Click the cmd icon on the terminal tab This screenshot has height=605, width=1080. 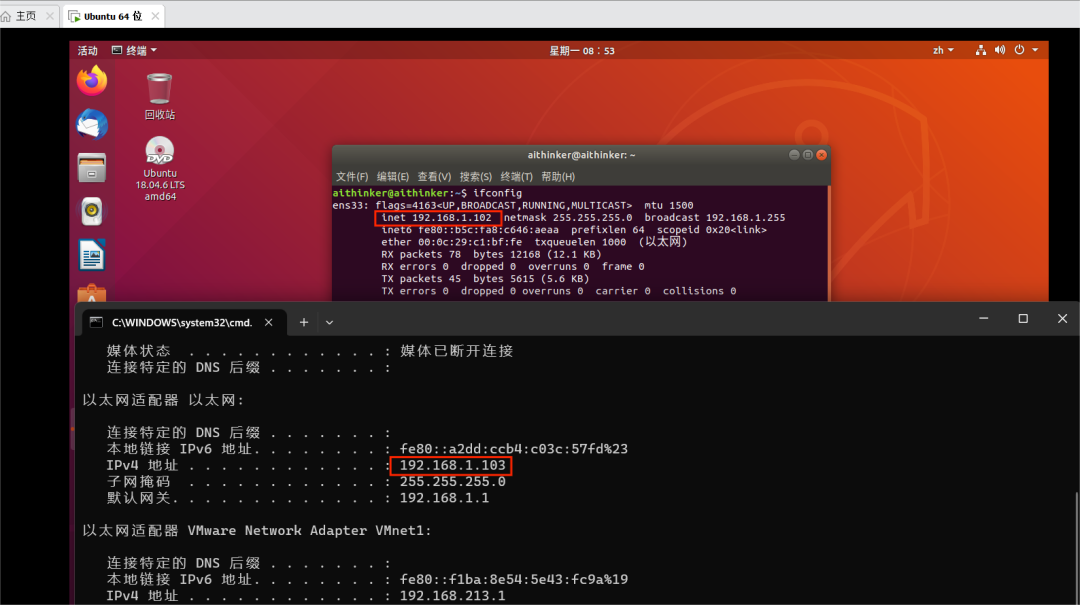pyautogui.click(x=96, y=322)
